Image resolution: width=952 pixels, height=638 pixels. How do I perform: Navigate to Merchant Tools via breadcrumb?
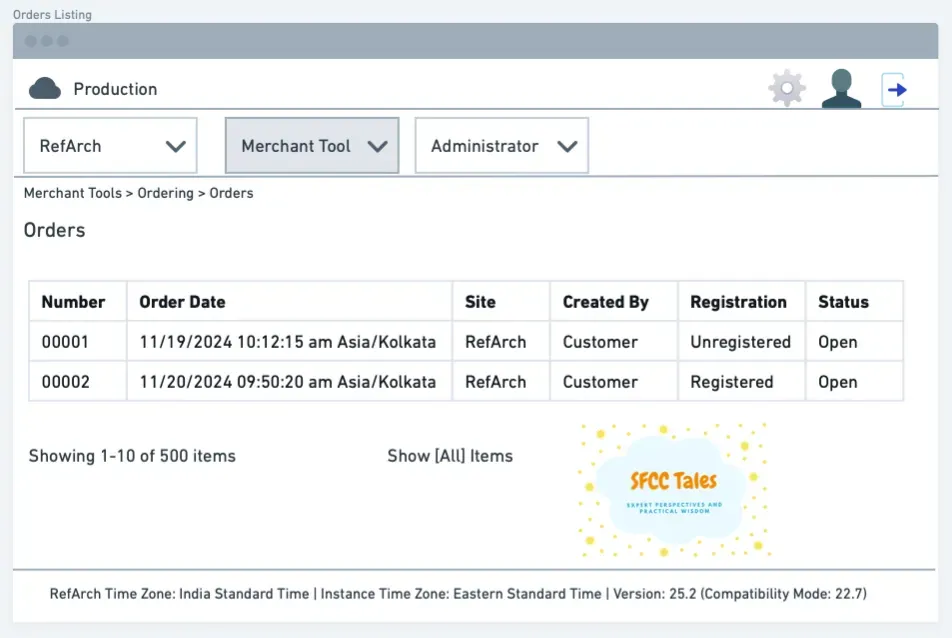tap(72, 193)
